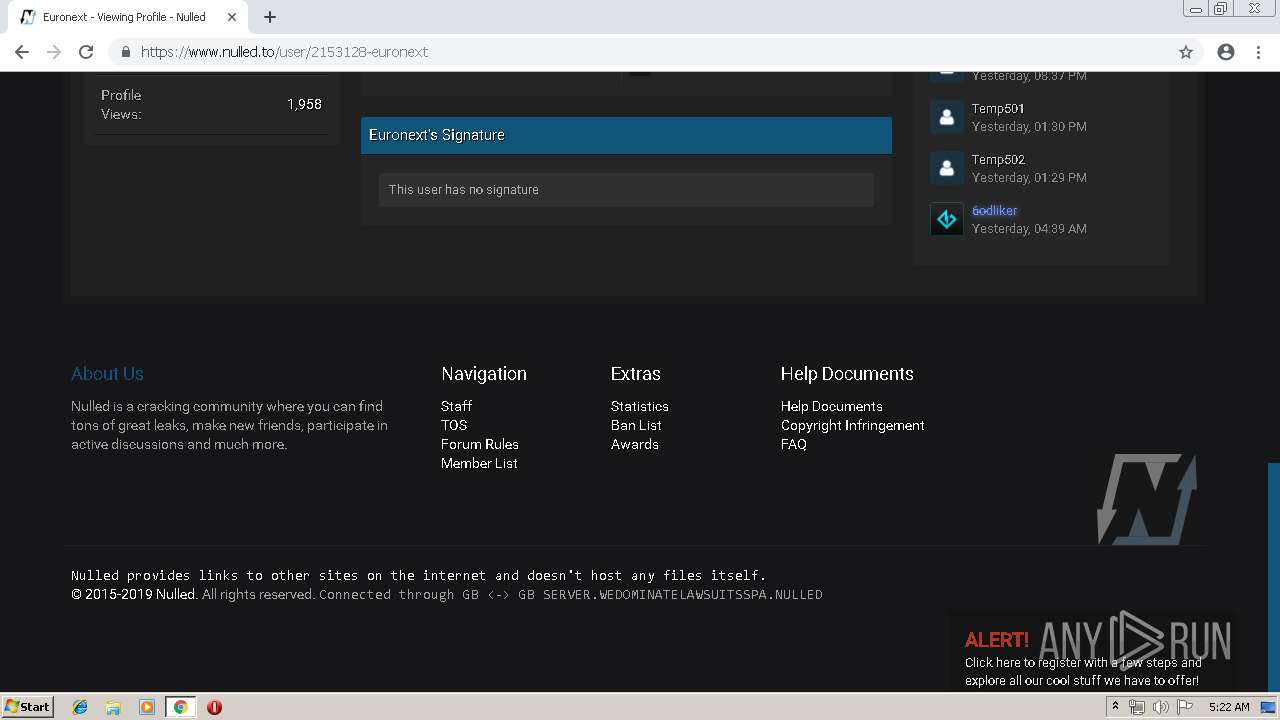The image size is (1280, 720).
Task: Open the TOS link
Action: click(454, 425)
